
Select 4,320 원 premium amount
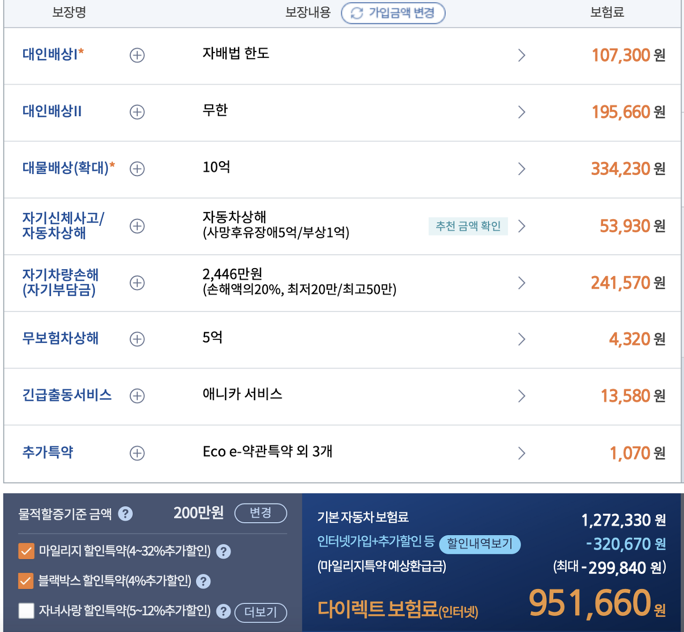pos(637,339)
